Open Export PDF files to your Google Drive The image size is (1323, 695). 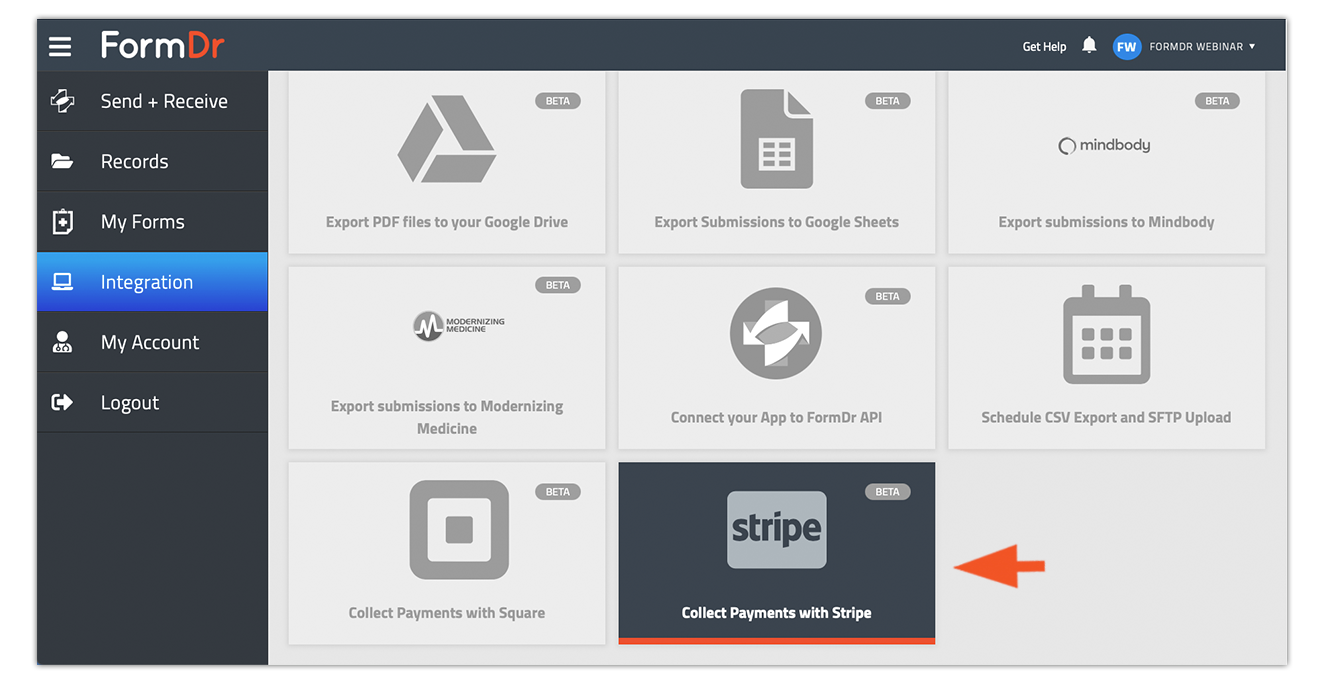447,162
